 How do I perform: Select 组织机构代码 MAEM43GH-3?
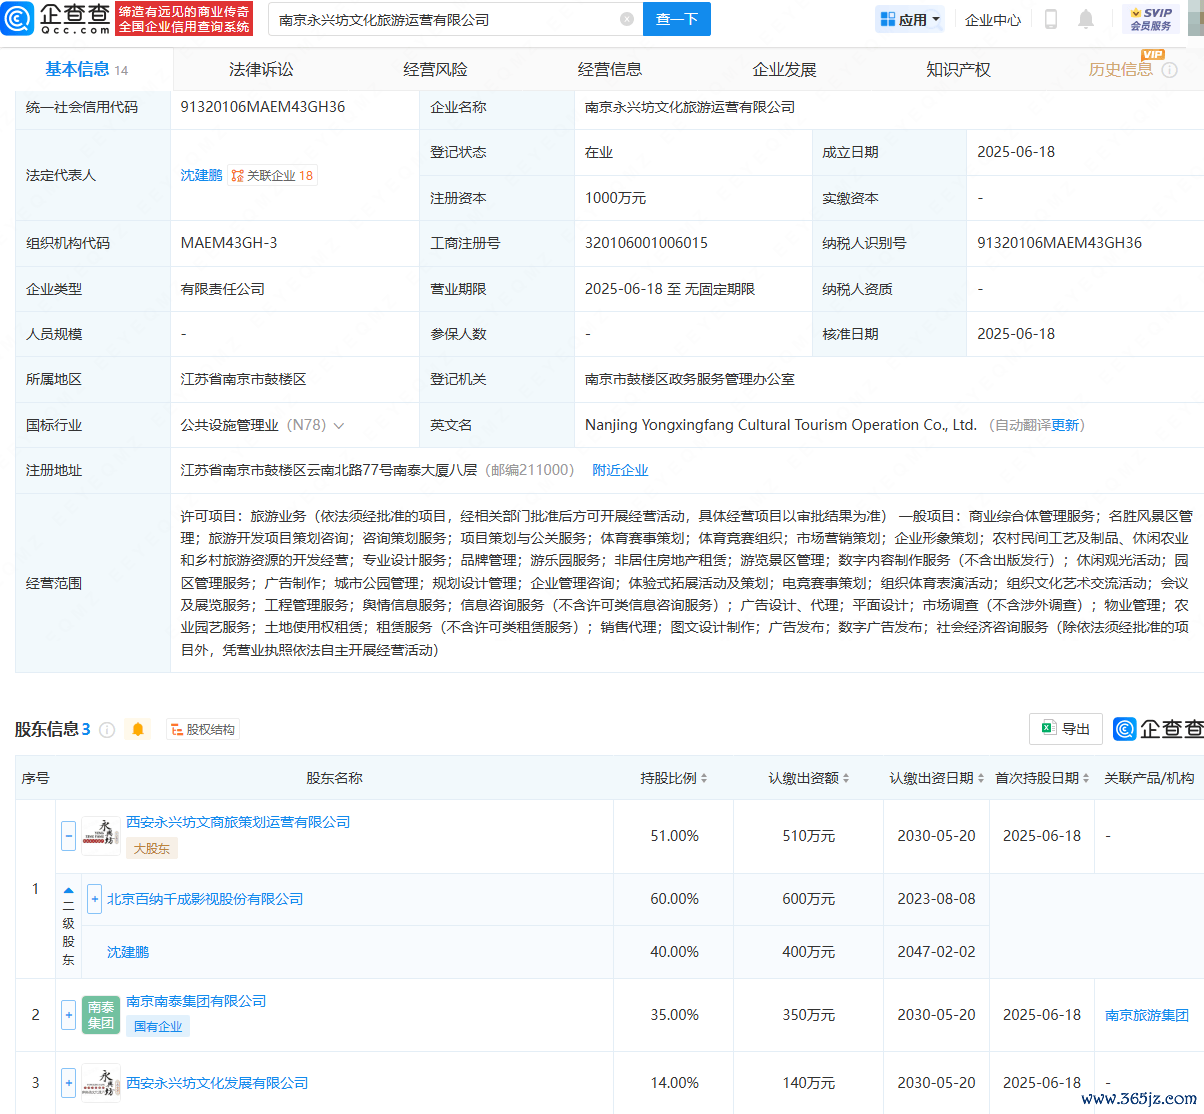click(x=229, y=243)
